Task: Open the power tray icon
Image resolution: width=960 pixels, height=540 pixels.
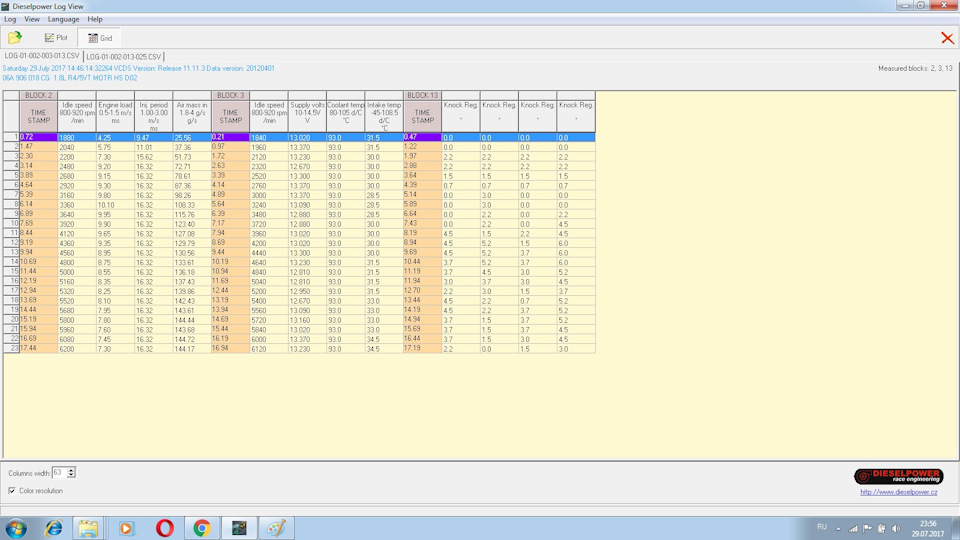Action: click(881, 528)
